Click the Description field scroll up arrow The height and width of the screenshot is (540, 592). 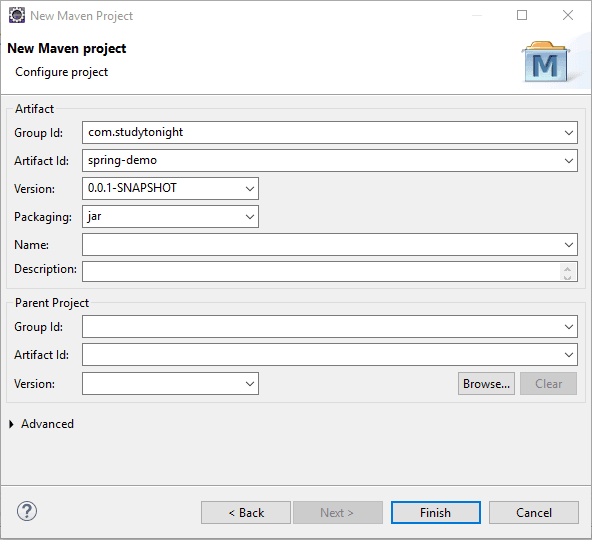click(567, 268)
